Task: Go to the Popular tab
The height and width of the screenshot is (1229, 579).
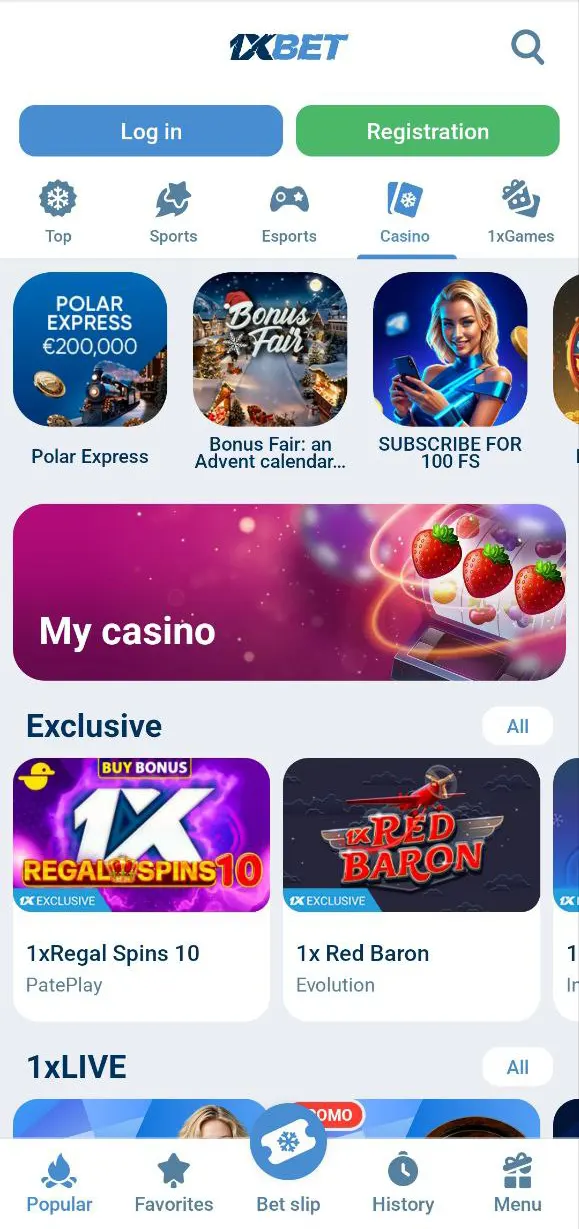Action: click(59, 1183)
